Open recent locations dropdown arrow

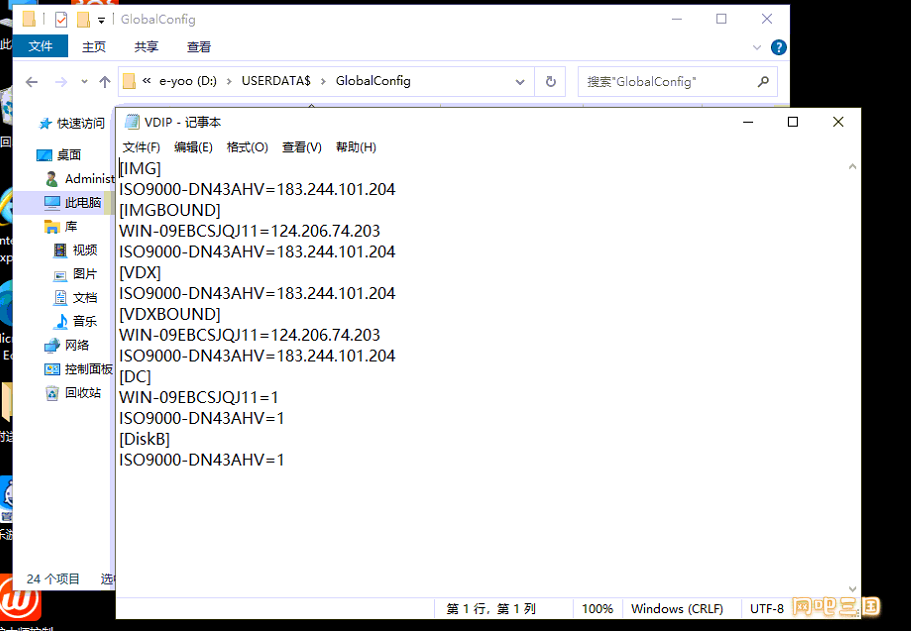pos(84,82)
